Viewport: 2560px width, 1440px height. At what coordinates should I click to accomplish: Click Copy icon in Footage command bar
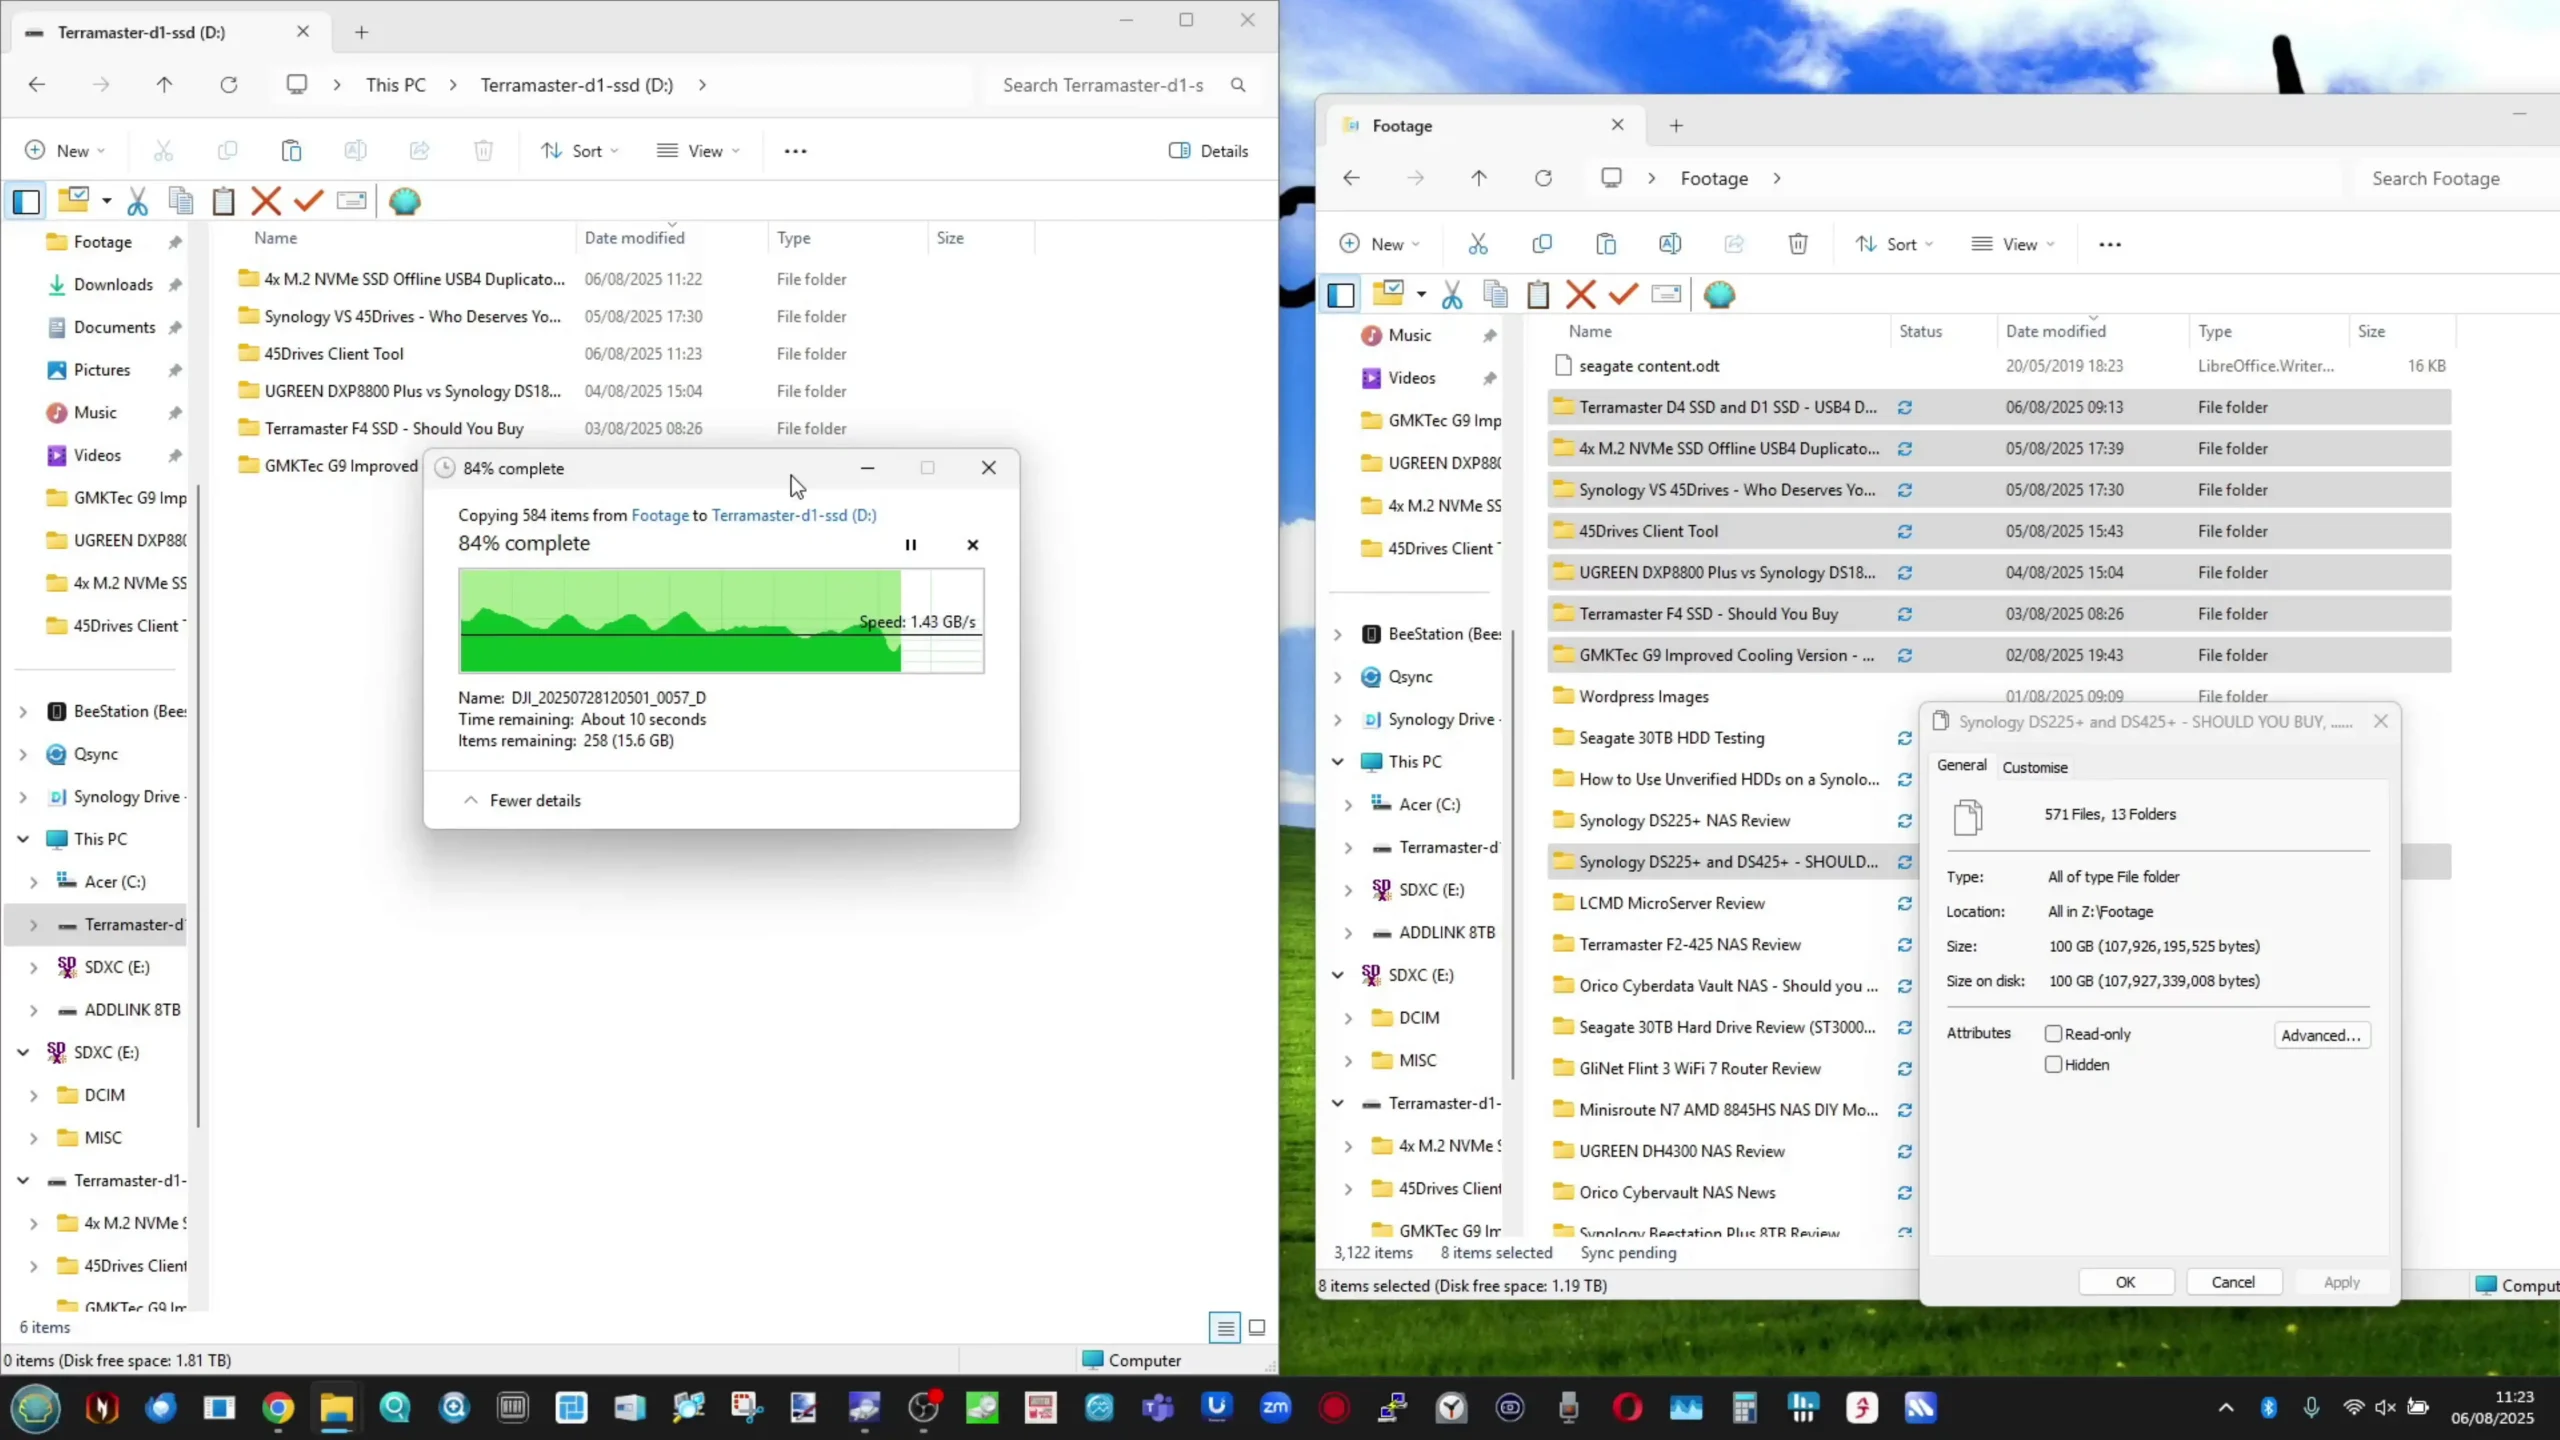1542,244
